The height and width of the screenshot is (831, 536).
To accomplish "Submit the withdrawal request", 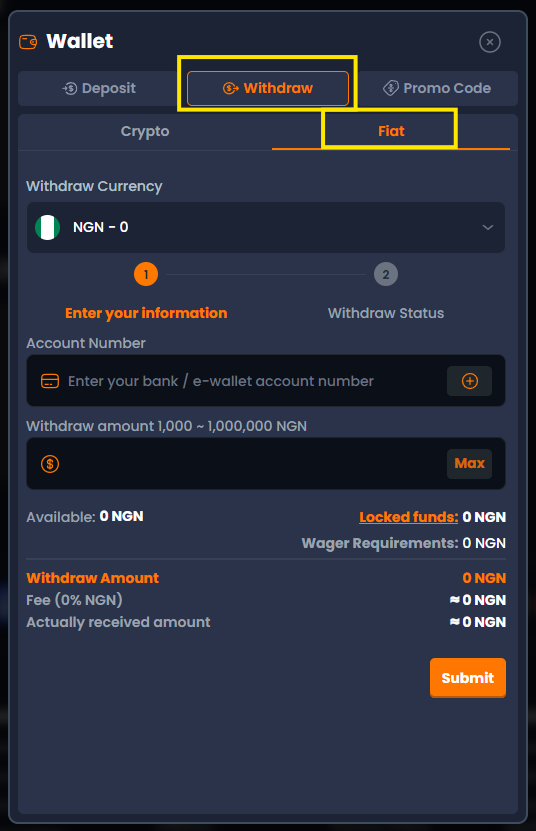I will tap(468, 678).
